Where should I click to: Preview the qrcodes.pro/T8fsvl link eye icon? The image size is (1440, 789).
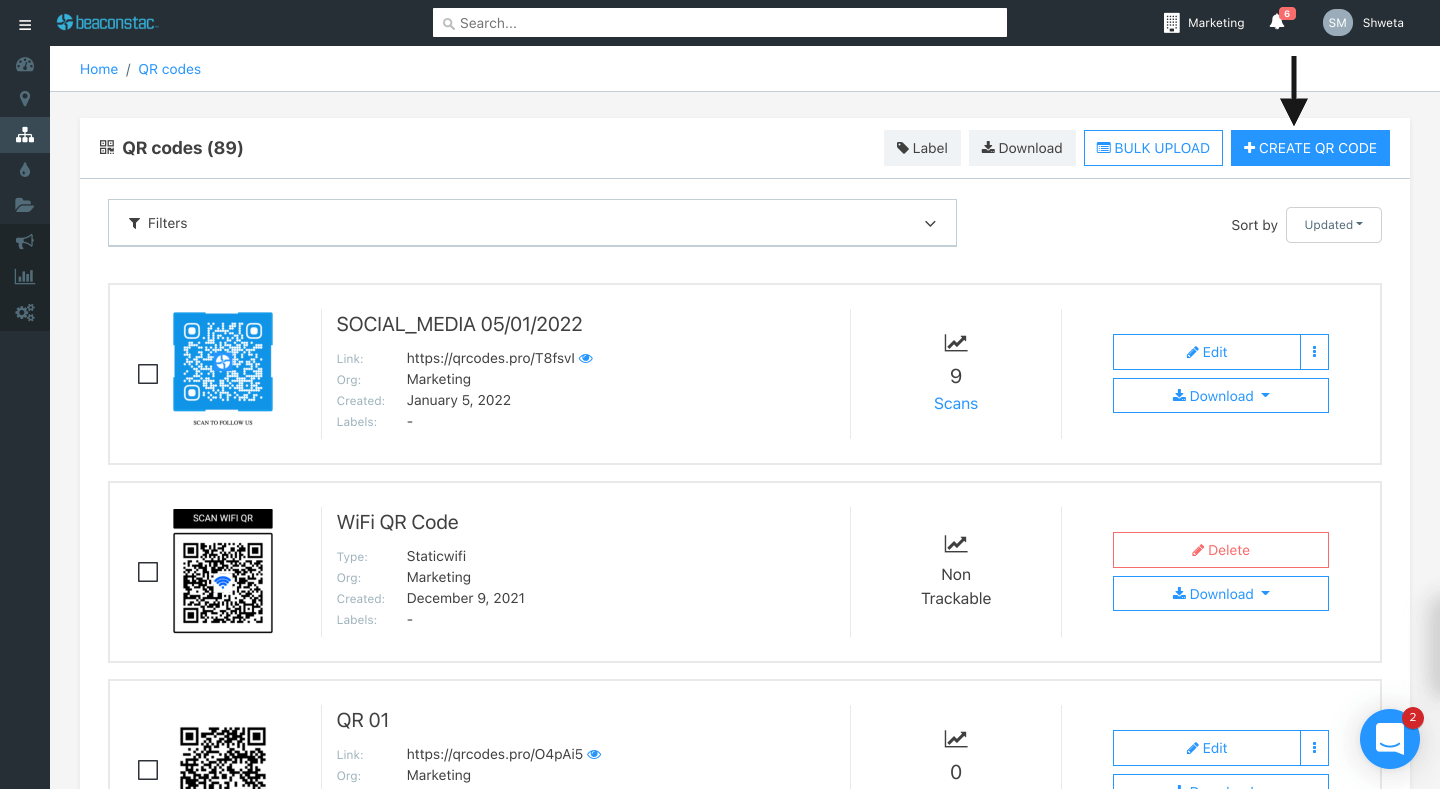coord(586,358)
